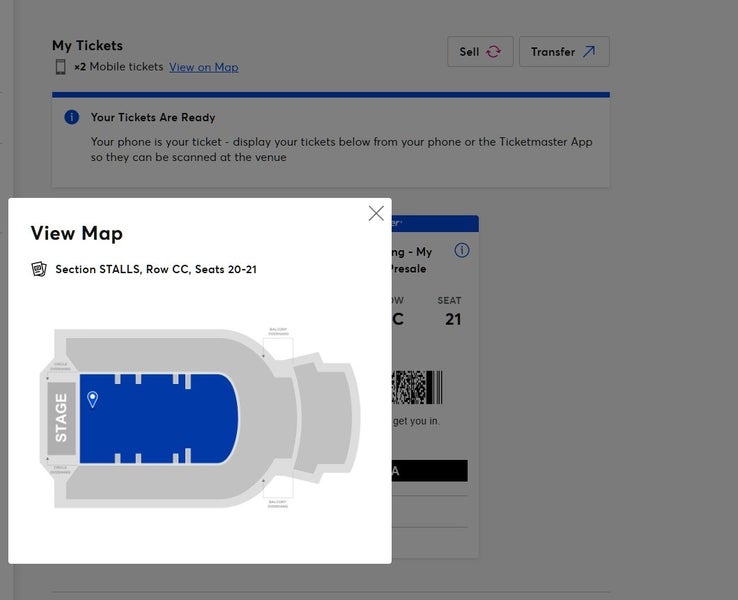Viewport: 738px width, 600px height.
Task: Click the seat number 21 on ticket
Action: click(453, 319)
